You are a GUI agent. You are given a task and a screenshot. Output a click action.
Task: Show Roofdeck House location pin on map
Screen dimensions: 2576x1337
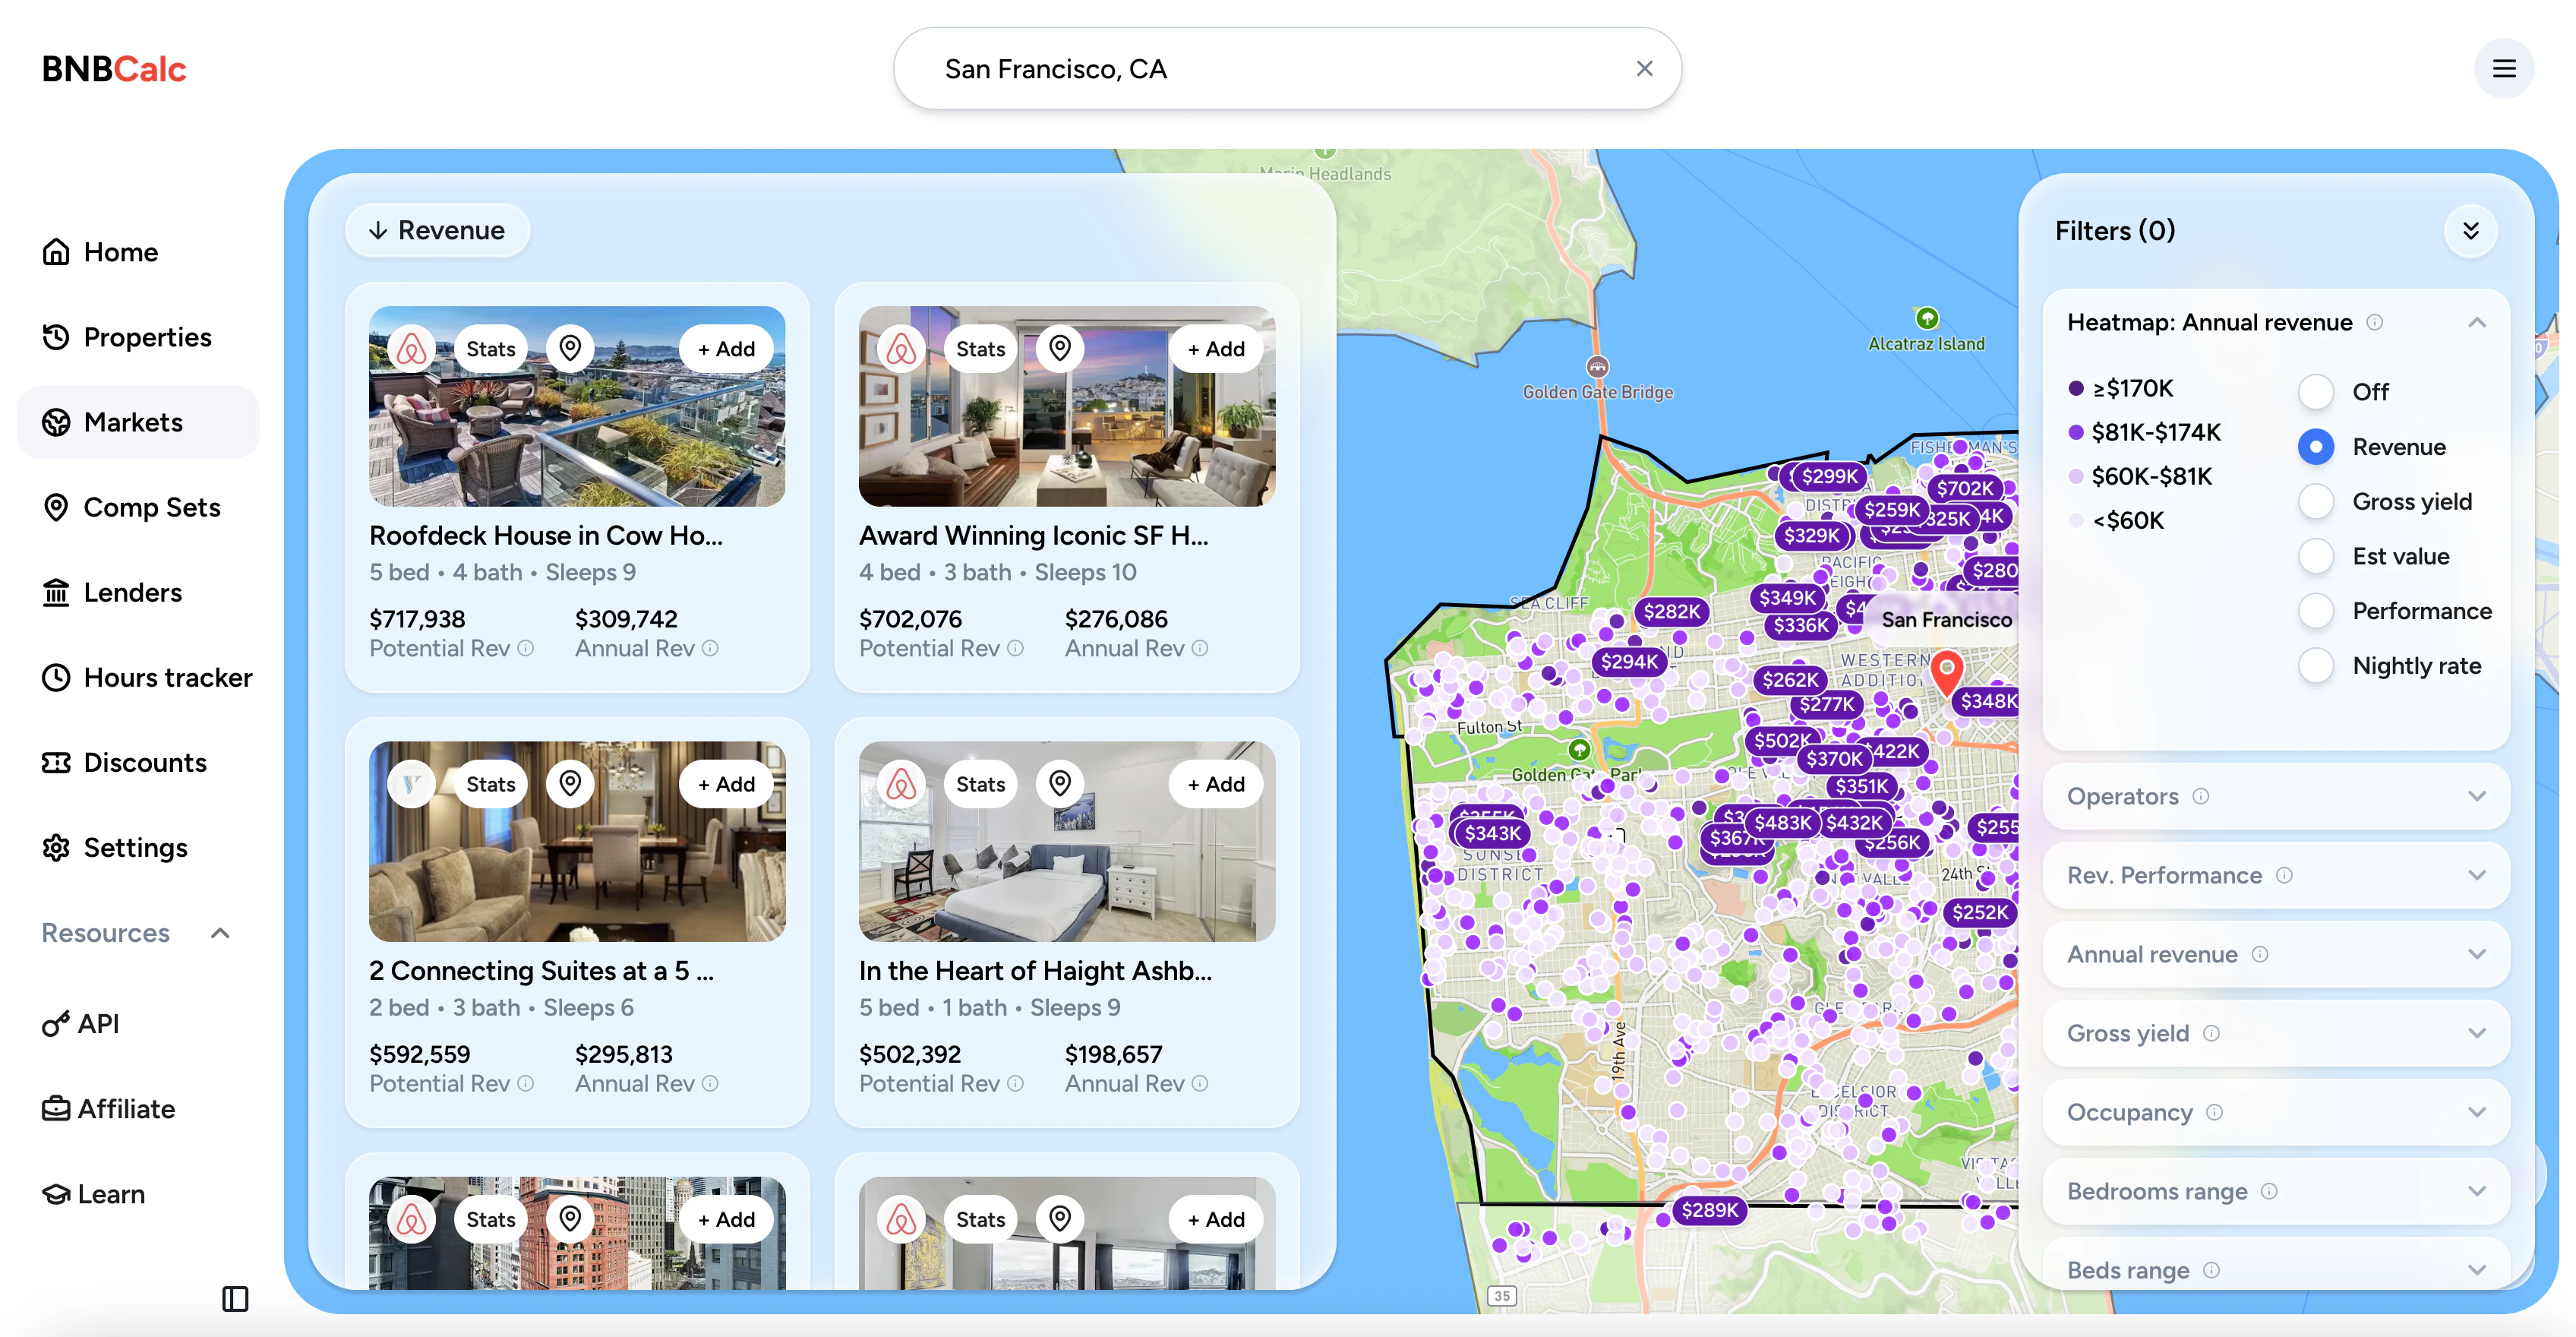tap(570, 349)
